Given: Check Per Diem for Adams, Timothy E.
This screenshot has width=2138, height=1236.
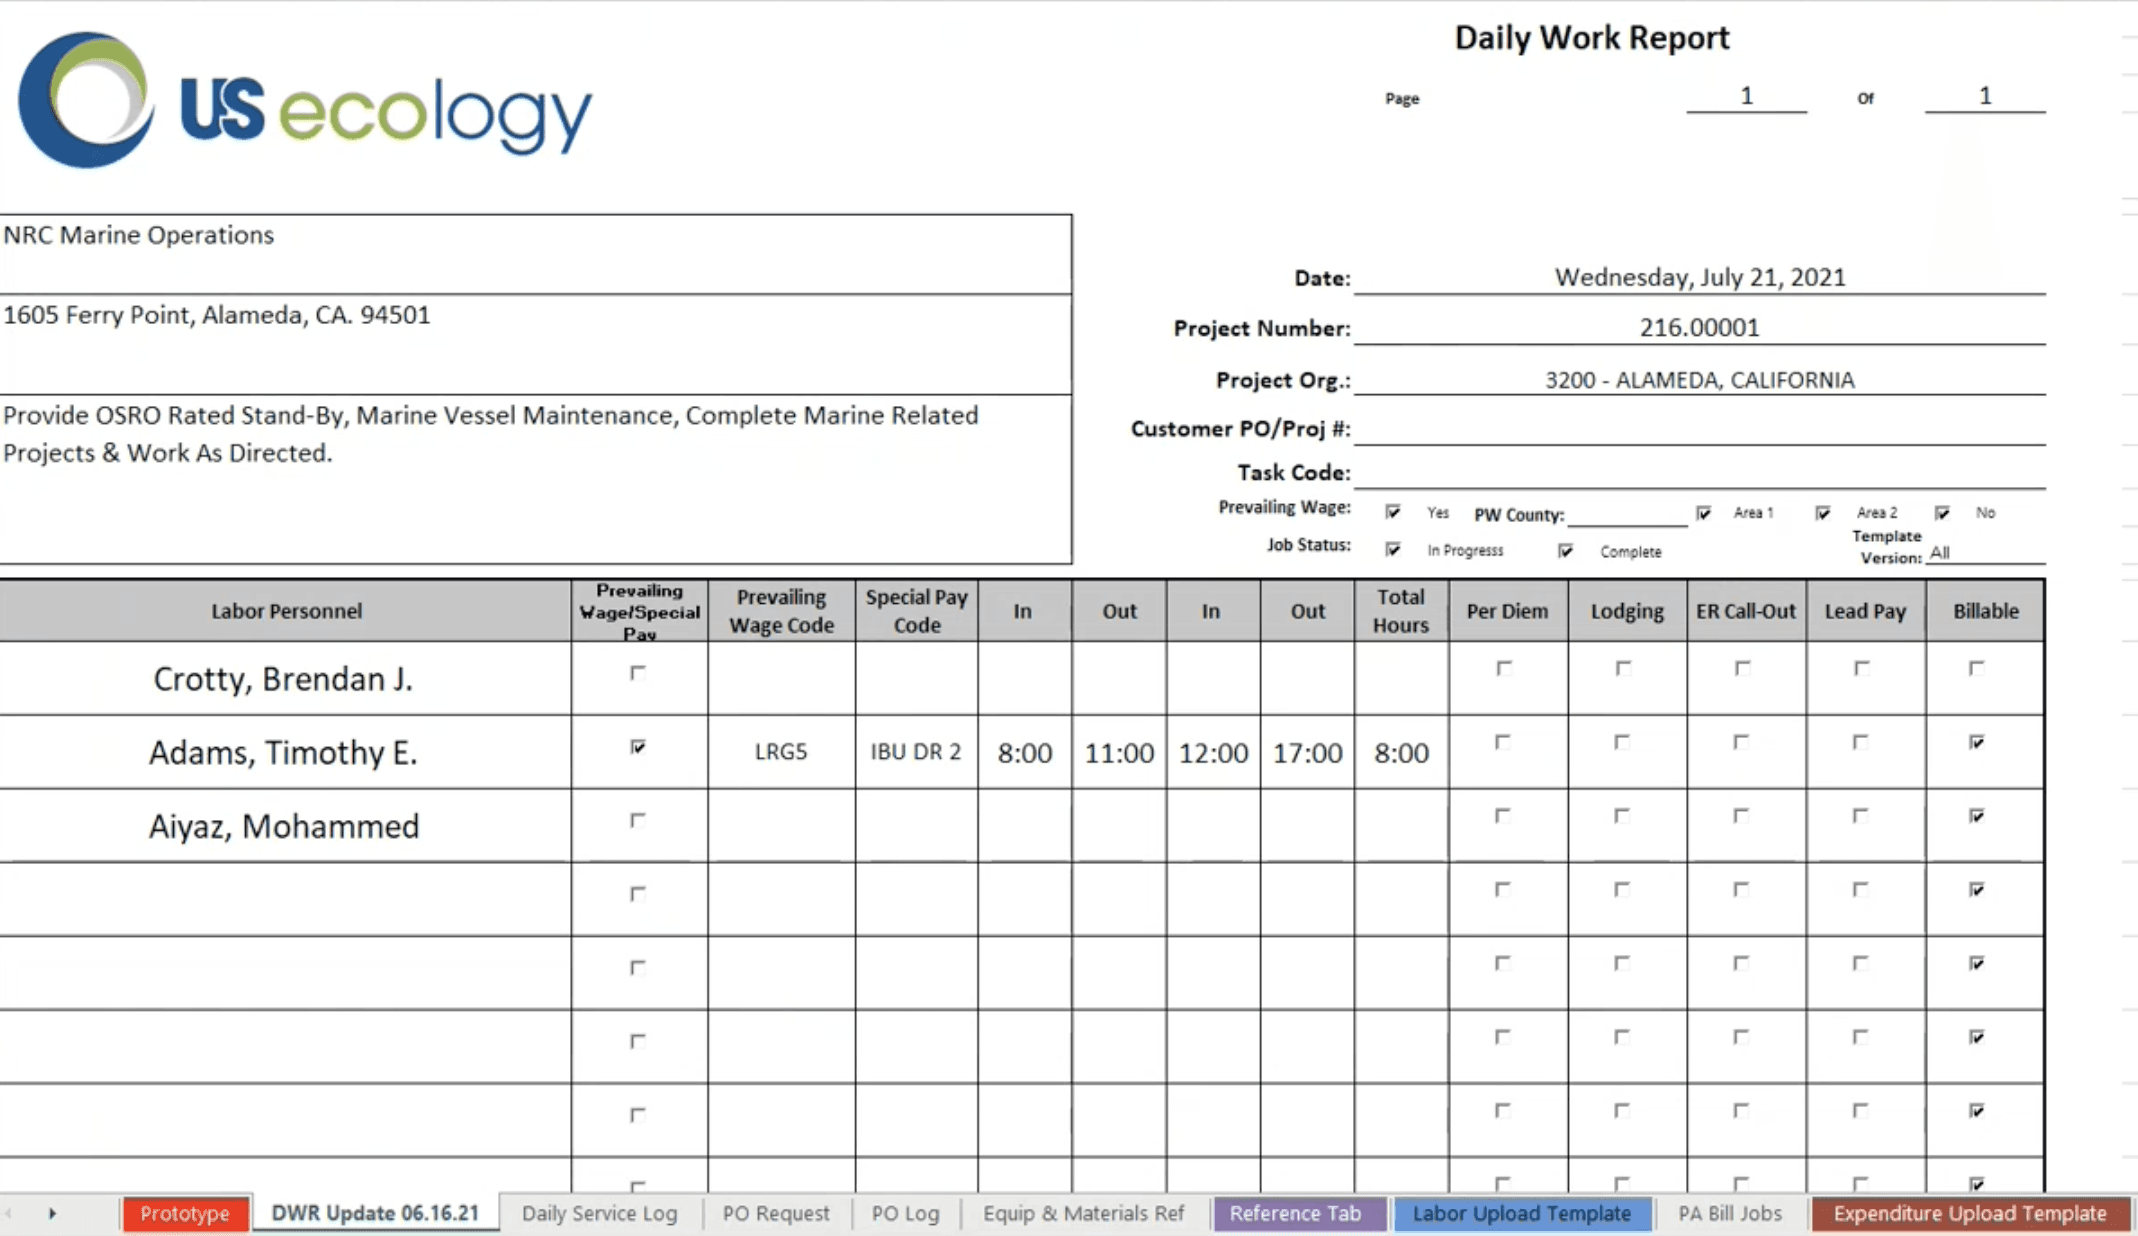Looking at the screenshot, I should pyautogui.click(x=1503, y=742).
